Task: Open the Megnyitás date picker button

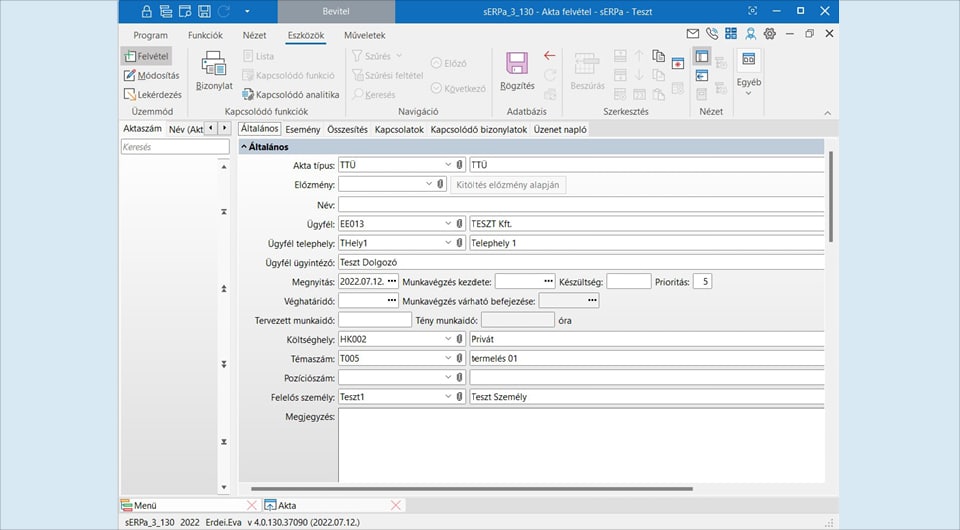Action: [391, 281]
